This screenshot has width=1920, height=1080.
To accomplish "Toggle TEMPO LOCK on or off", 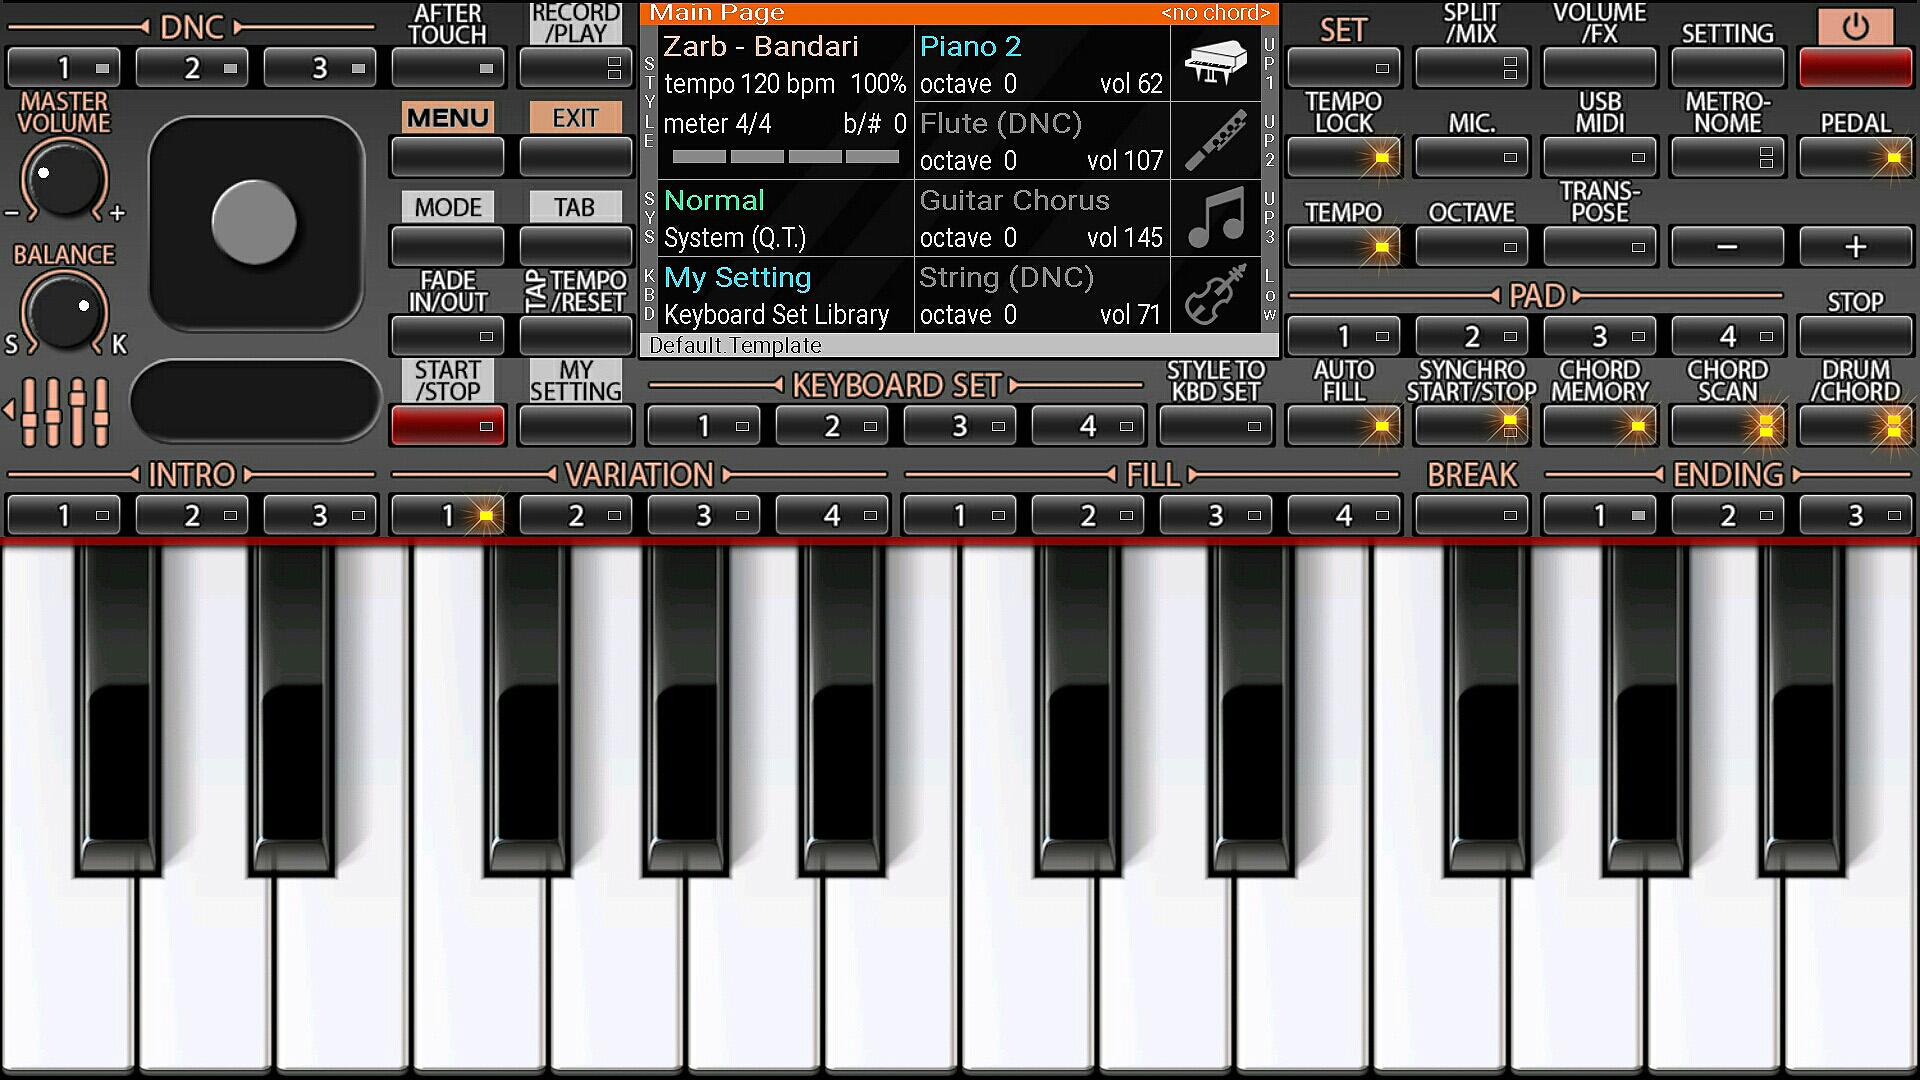I will click(1343, 157).
